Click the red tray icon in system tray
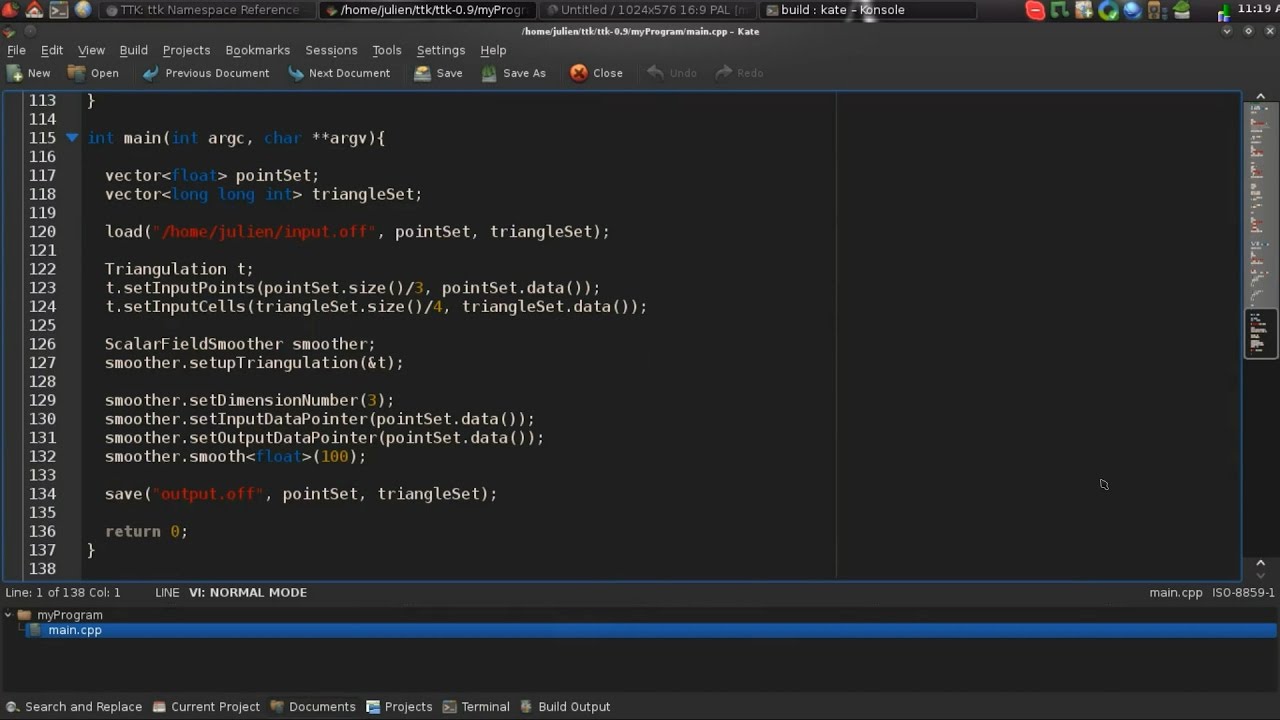This screenshot has width=1280, height=720. [x=1035, y=10]
